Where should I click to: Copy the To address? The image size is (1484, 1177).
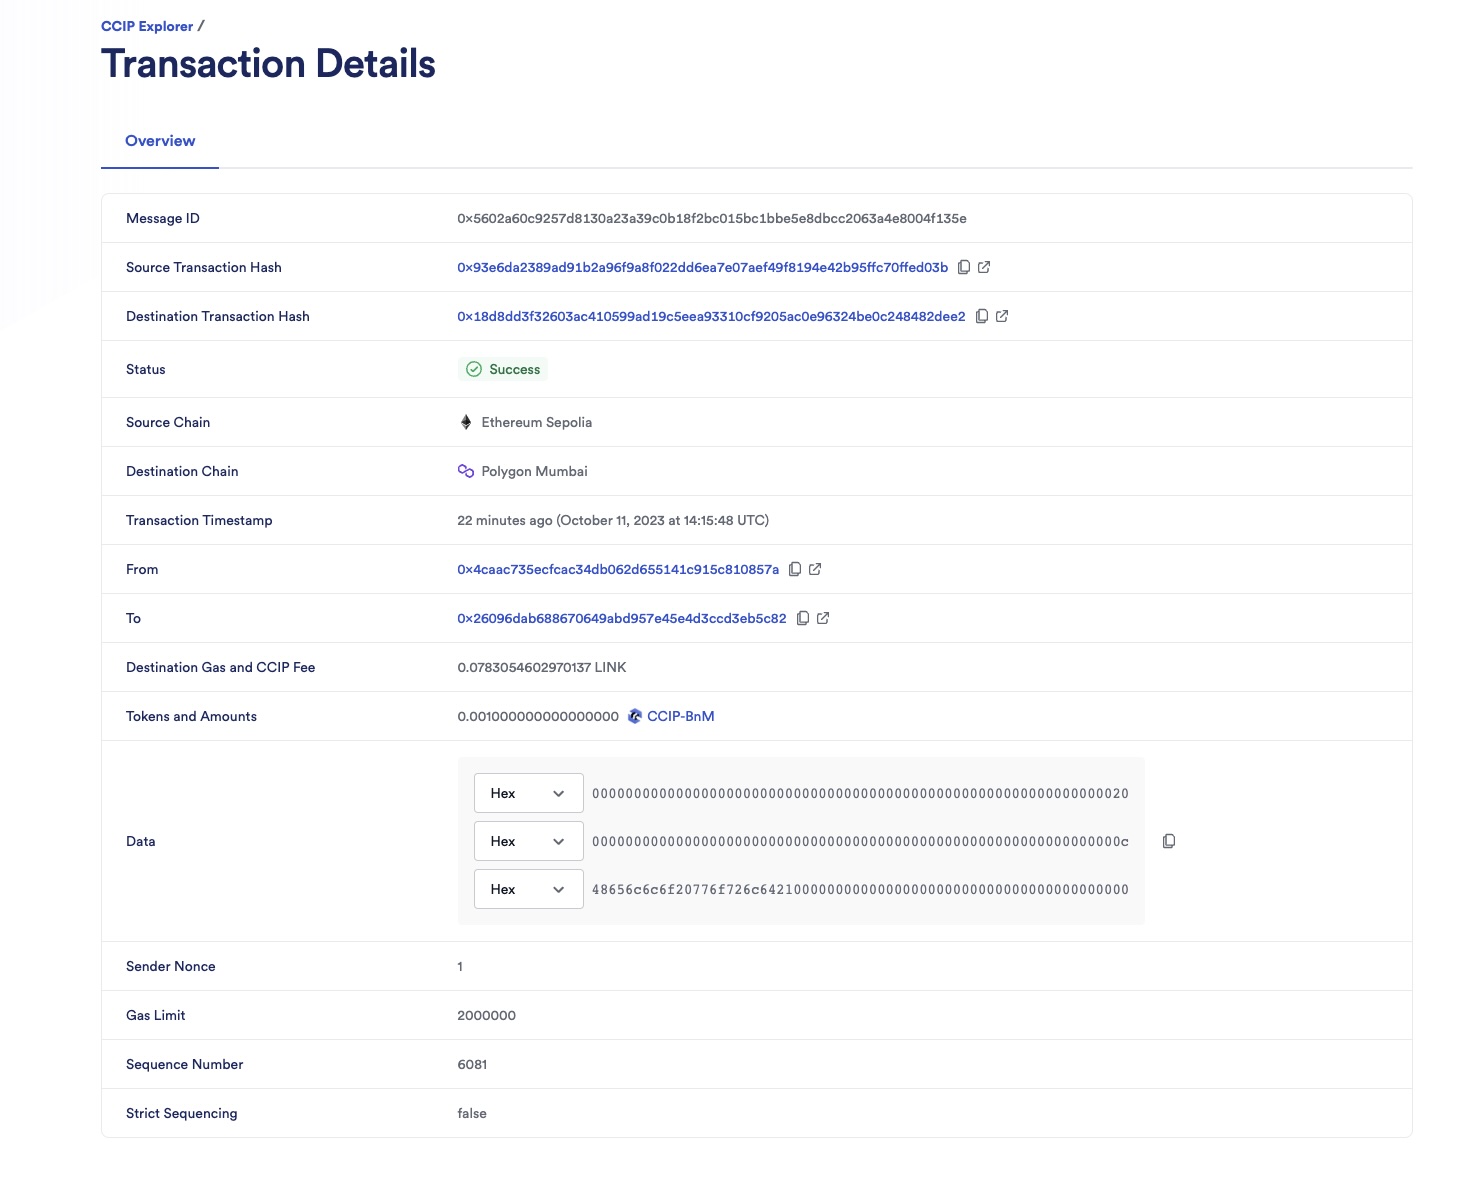coord(803,618)
